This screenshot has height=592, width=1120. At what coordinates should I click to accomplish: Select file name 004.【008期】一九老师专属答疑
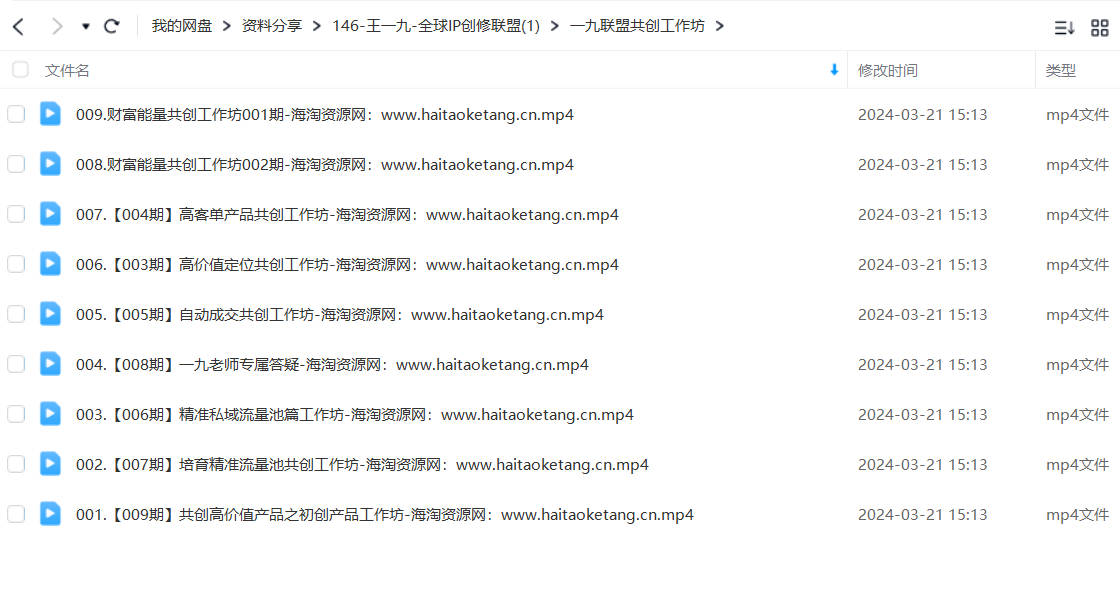pyautogui.click(x=332, y=365)
